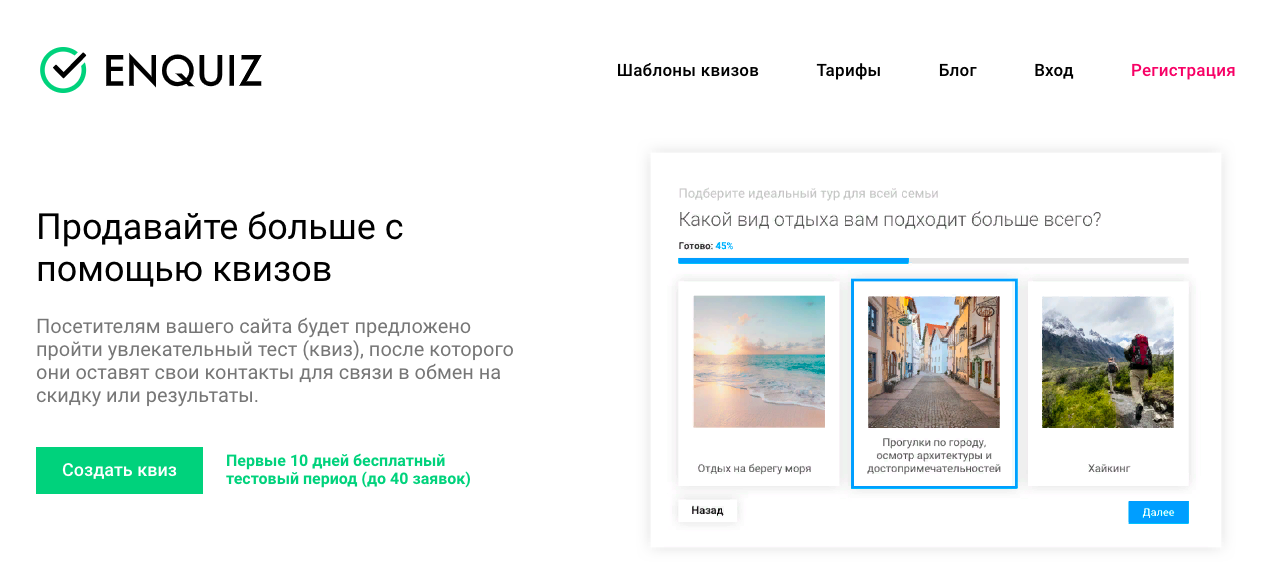Choose the Прогулки по городу answer label
The image size is (1262, 571).
pyautogui.click(x=933, y=455)
